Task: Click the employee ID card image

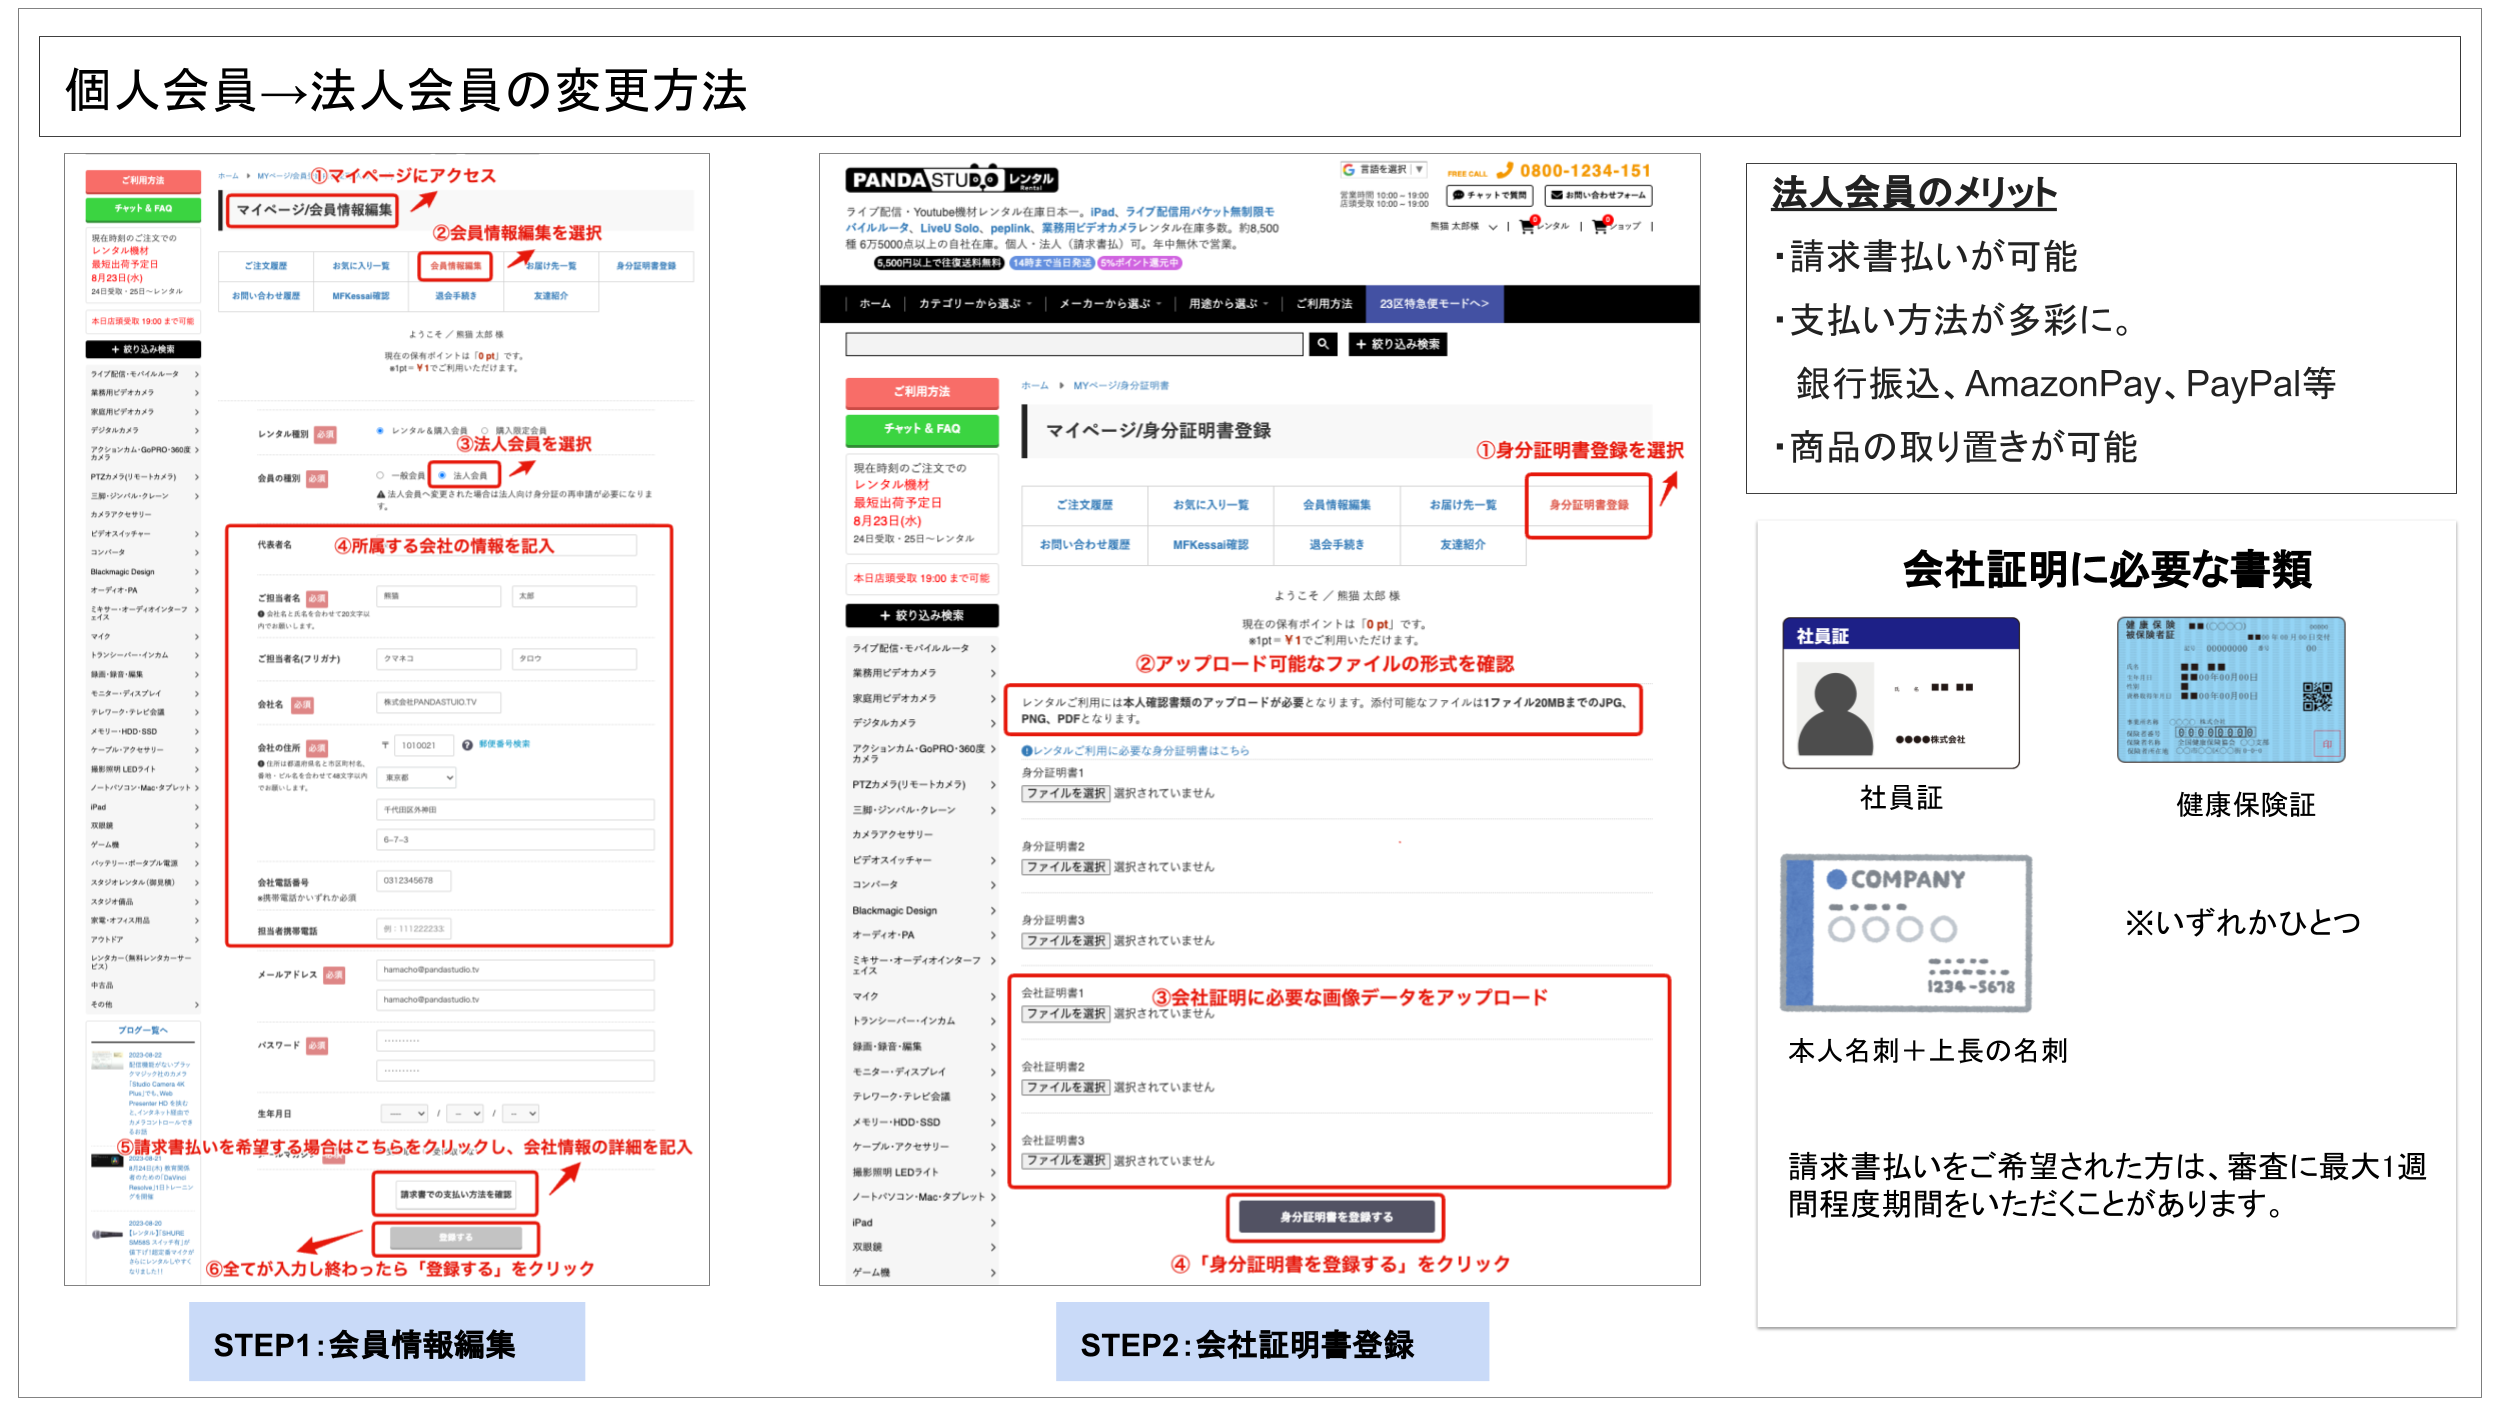Action: [x=1900, y=693]
